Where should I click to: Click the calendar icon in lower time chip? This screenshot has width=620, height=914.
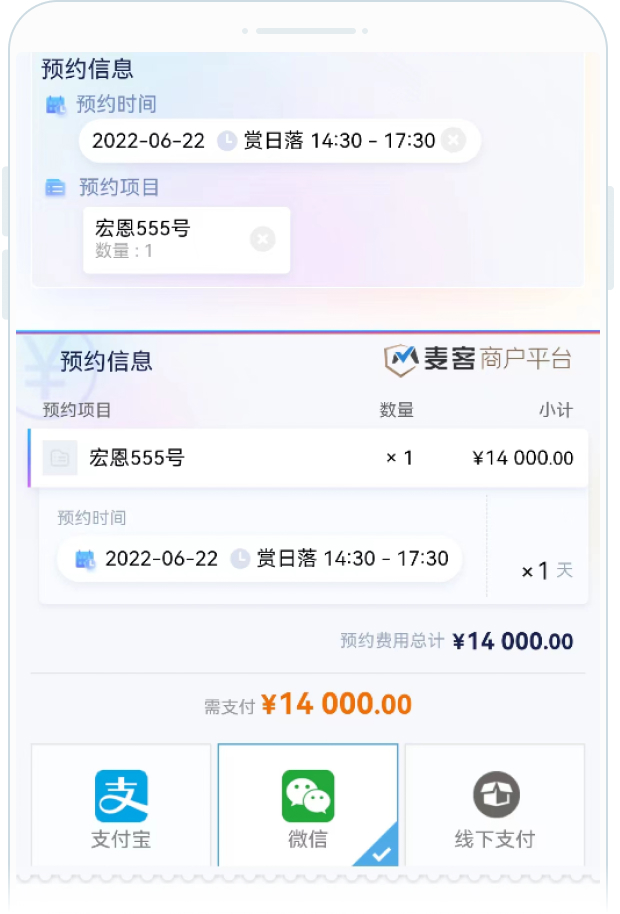pos(85,559)
